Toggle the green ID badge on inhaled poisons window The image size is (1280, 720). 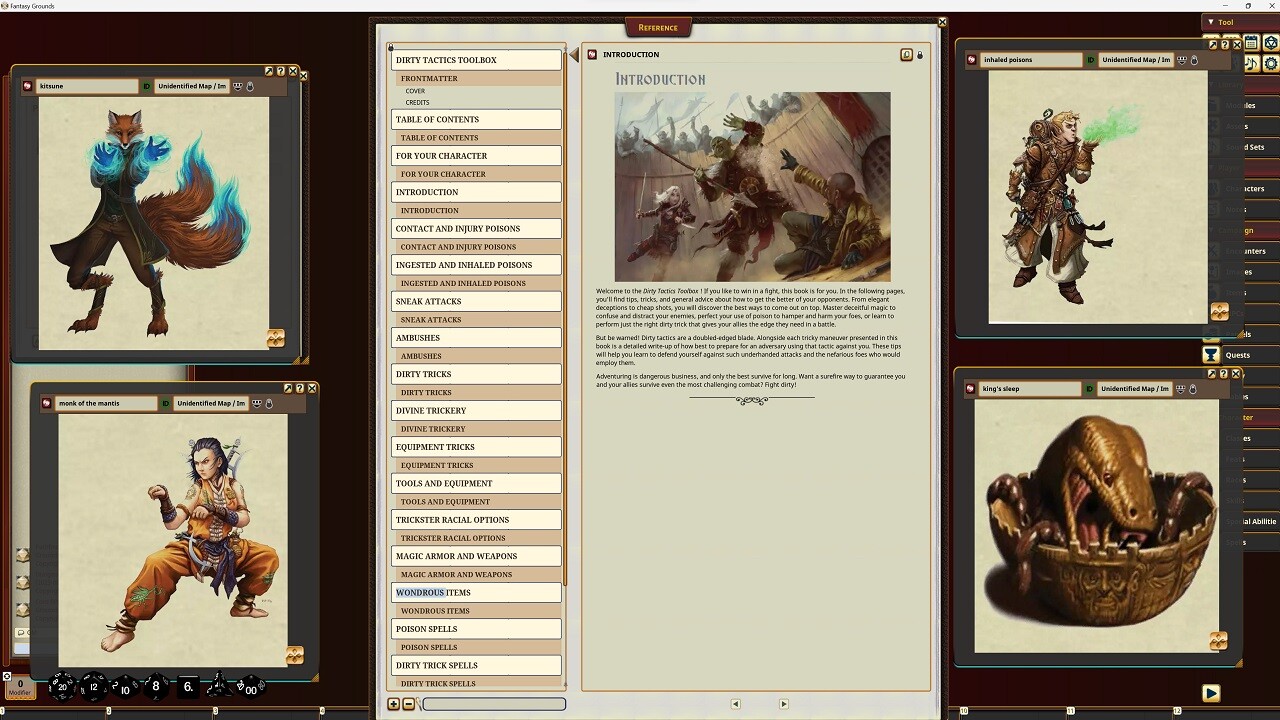pyautogui.click(x=1089, y=60)
